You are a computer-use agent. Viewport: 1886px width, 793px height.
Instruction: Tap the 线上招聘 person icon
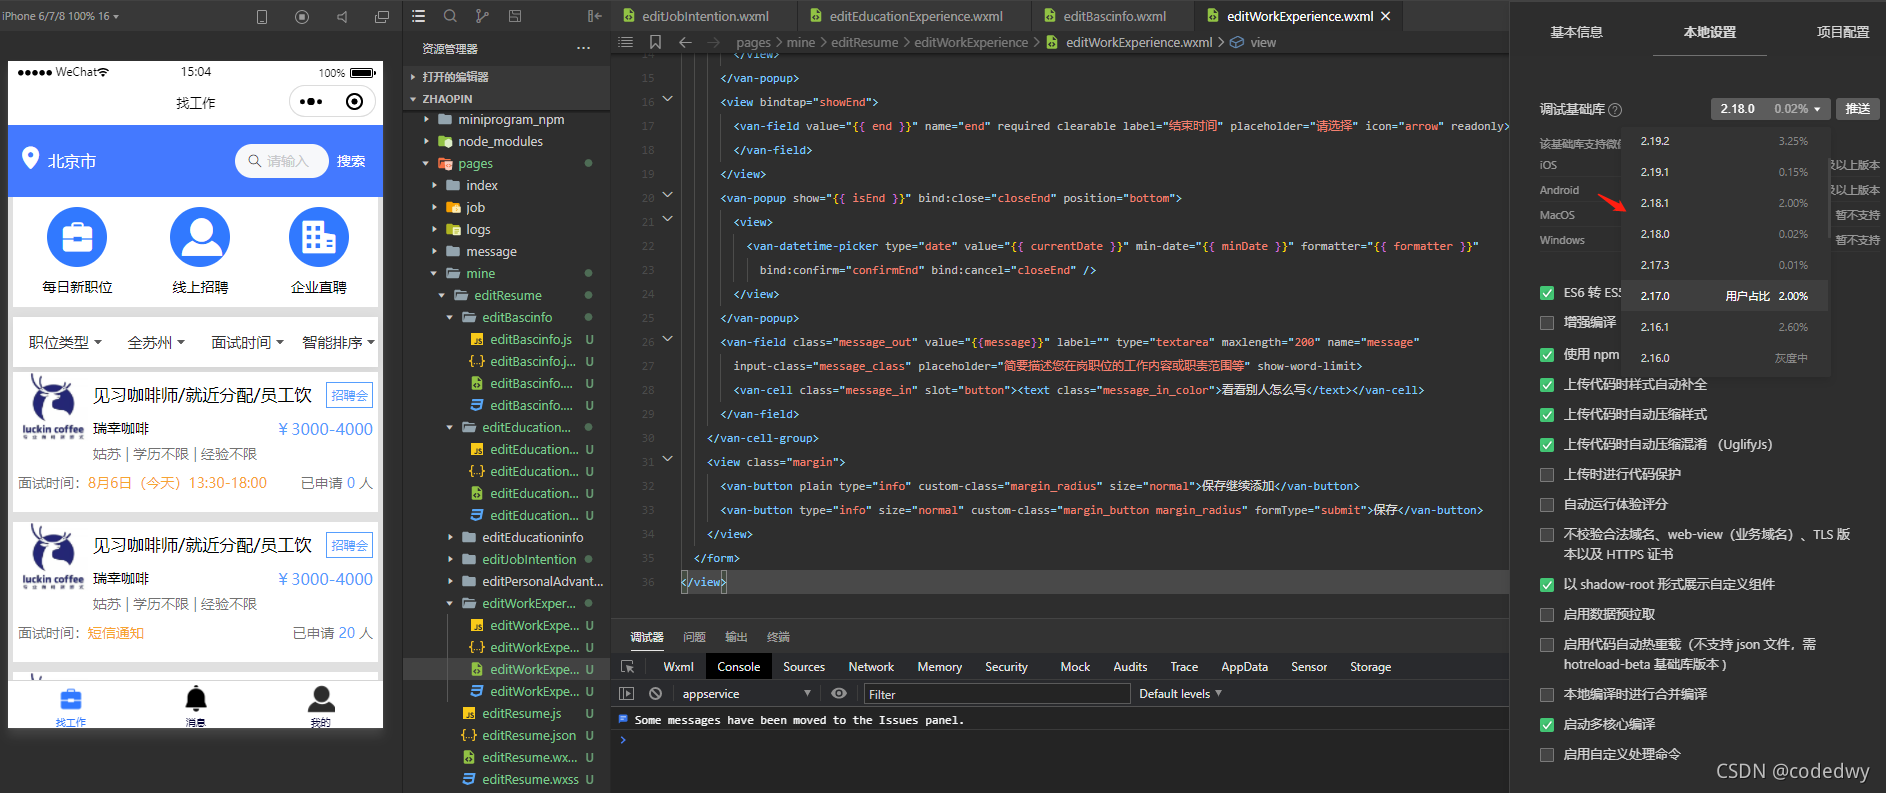[200, 237]
